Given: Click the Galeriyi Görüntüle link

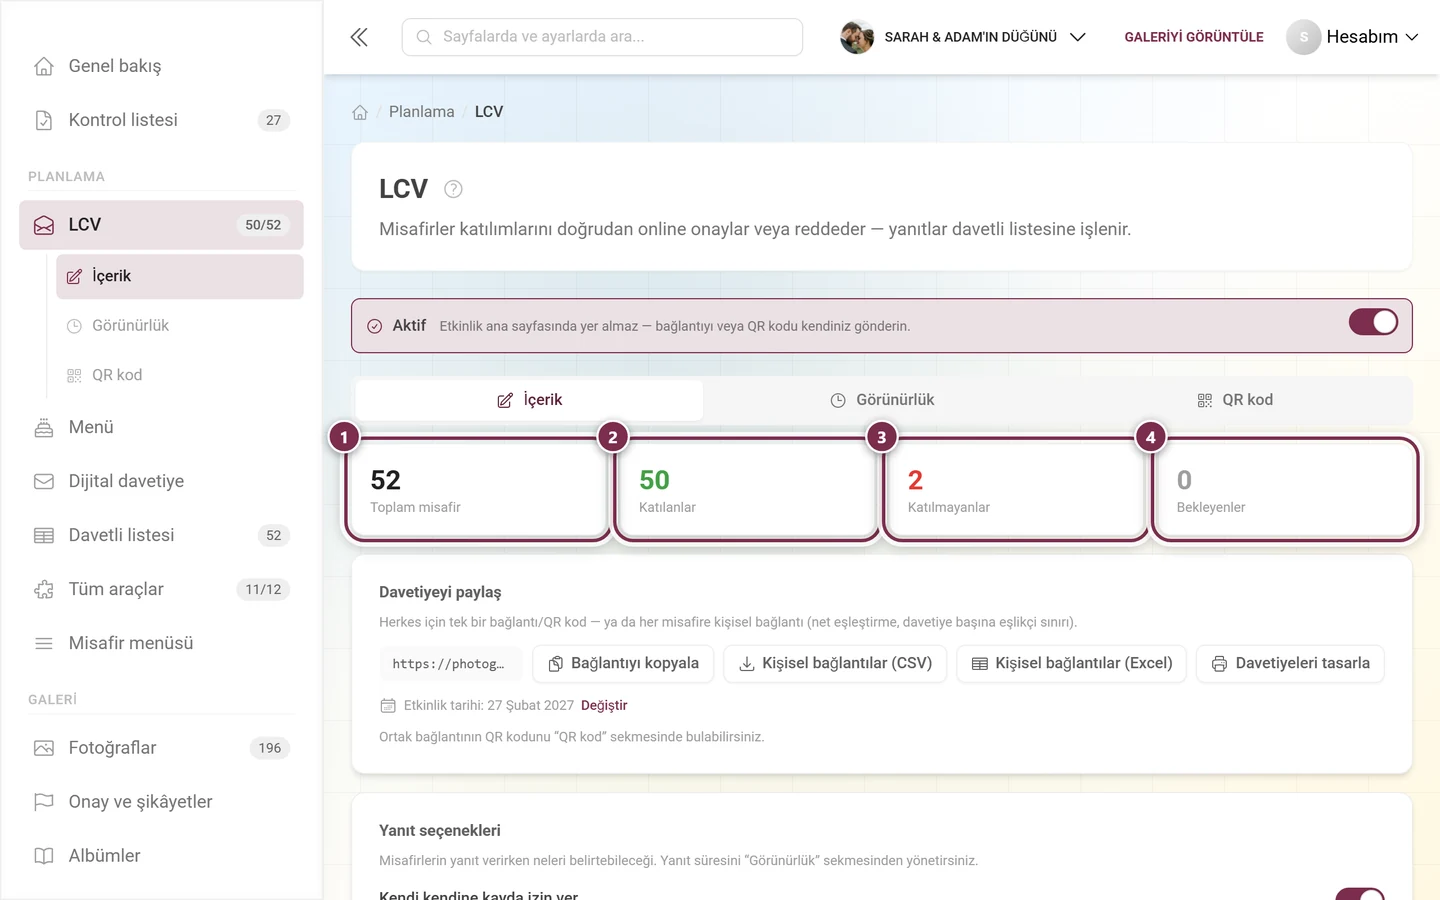Looking at the screenshot, I should (1194, 37).
